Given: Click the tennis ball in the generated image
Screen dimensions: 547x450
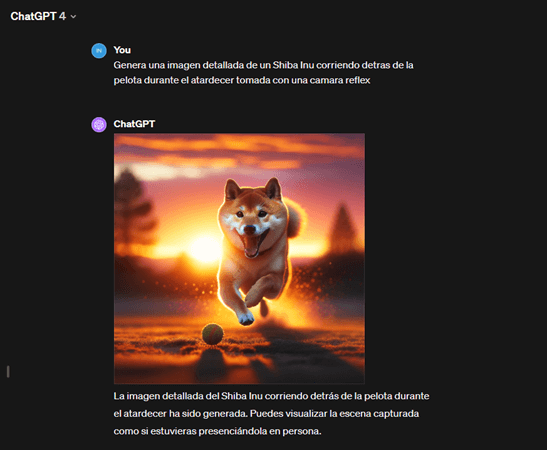Looking at the screenshot, I should [212, 334].
